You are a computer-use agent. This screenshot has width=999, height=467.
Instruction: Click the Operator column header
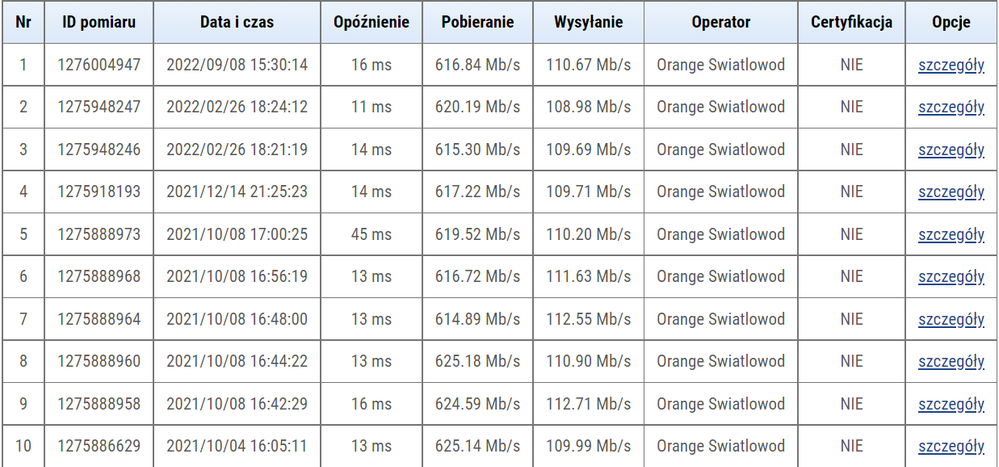tap(720, 22)
